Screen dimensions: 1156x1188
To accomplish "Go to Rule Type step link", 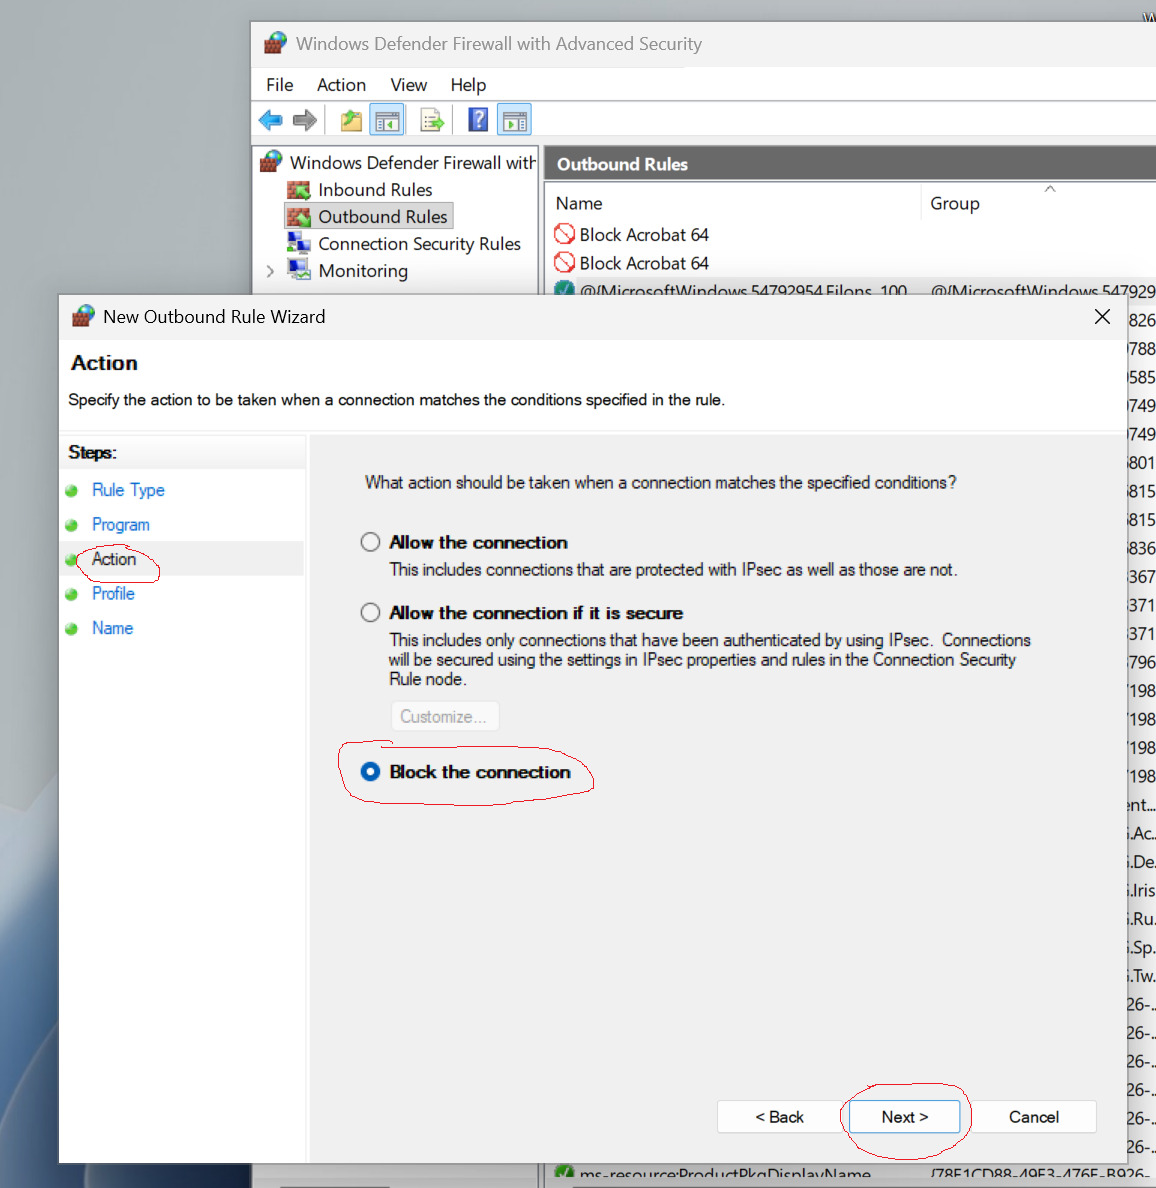I will pyautogui.click(x=128, y=490).
